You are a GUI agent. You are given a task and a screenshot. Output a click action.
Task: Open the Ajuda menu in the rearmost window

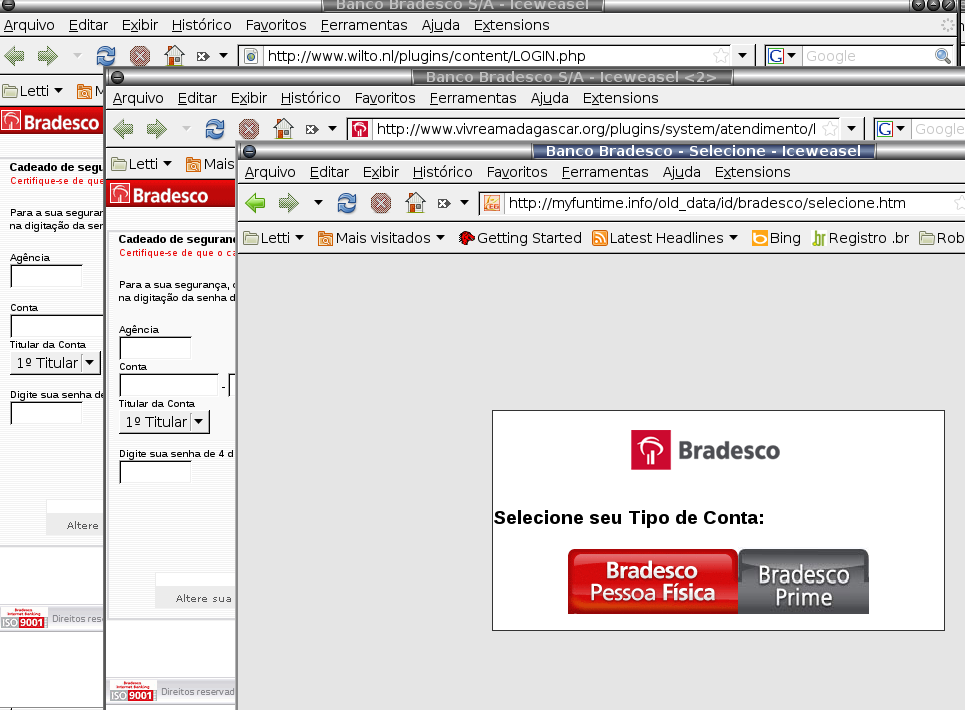point(441,25)
